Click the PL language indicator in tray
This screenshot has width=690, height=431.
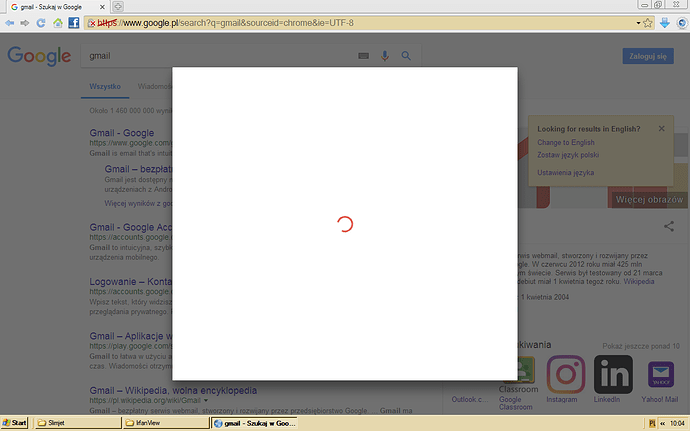[652, 424]
